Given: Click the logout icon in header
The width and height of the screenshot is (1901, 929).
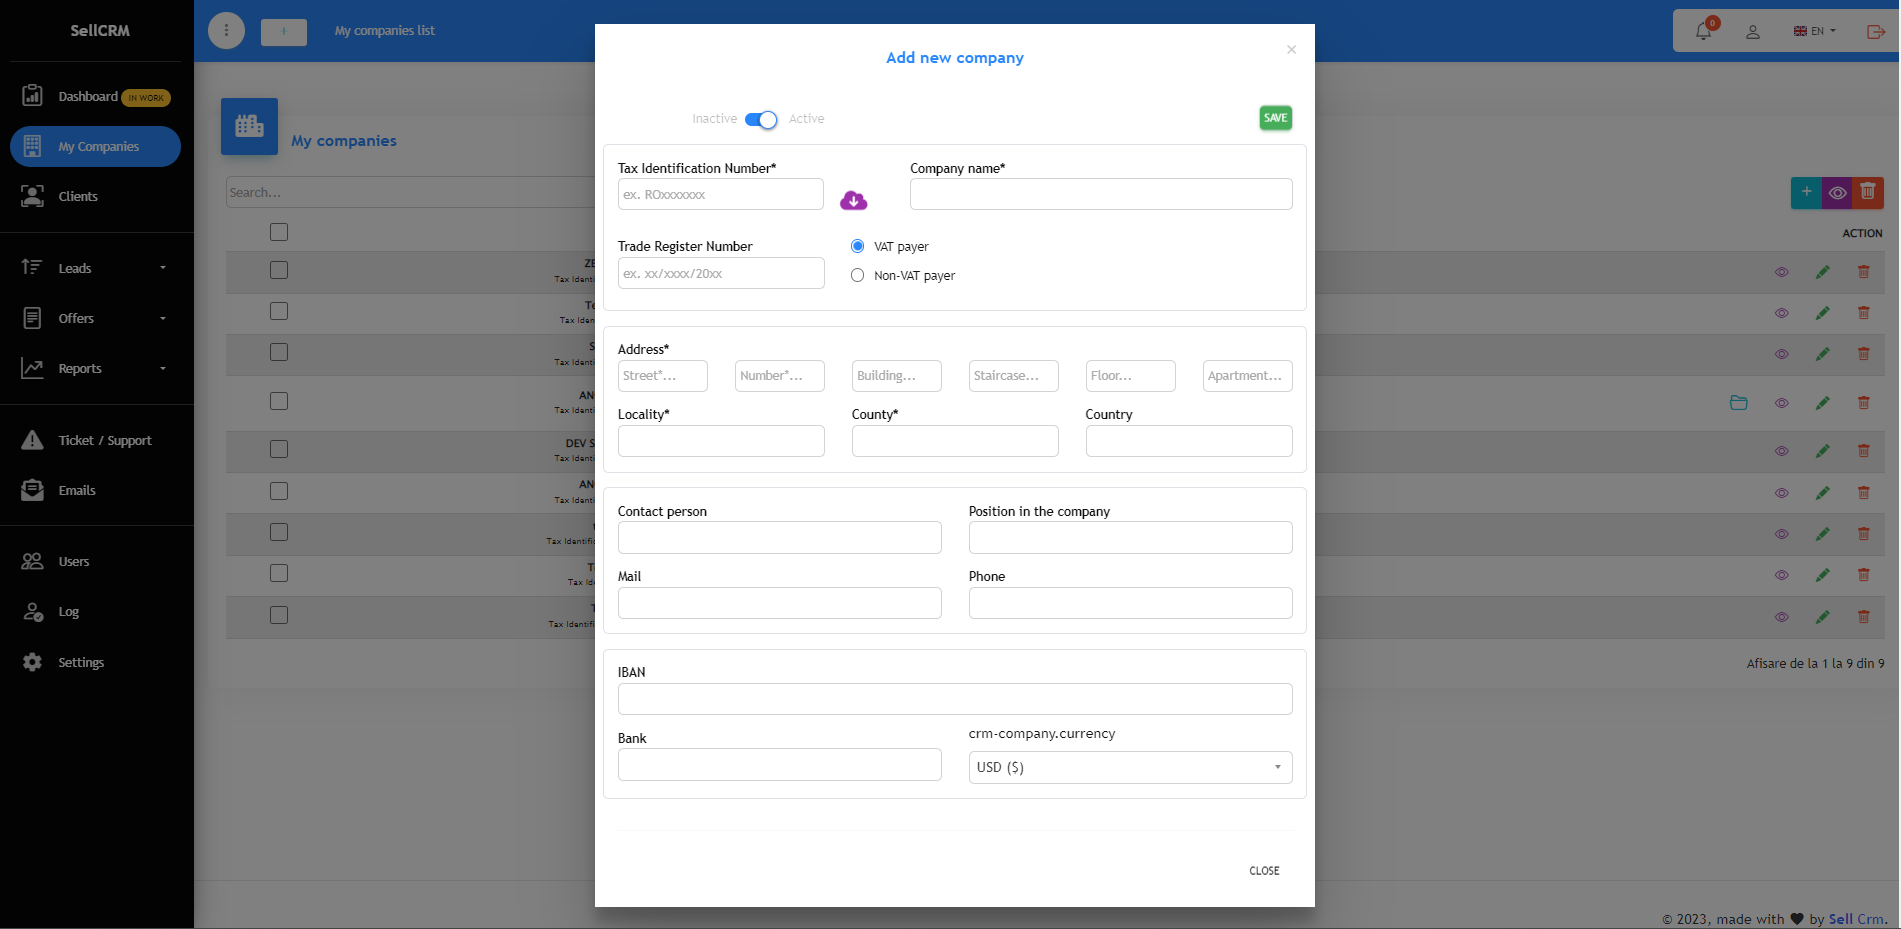Looking at the screenshot, I should (x=1875, y=31).
